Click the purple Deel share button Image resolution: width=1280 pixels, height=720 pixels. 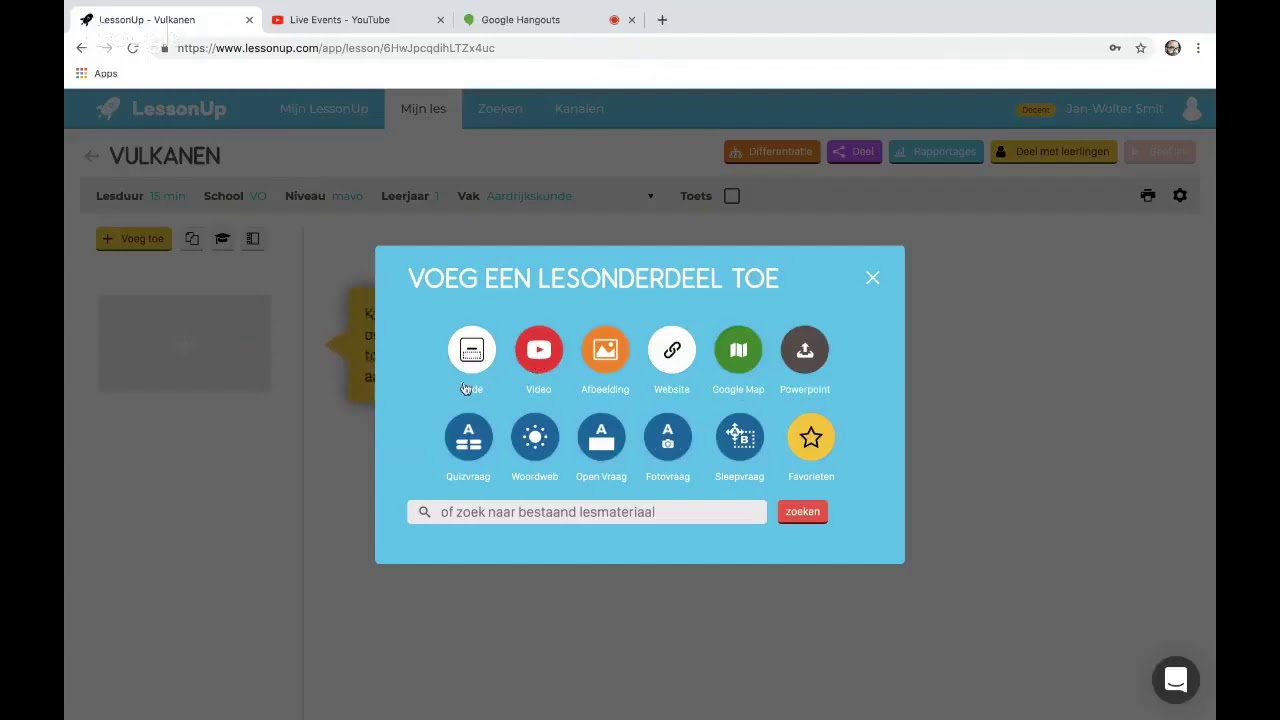[854, 152]
